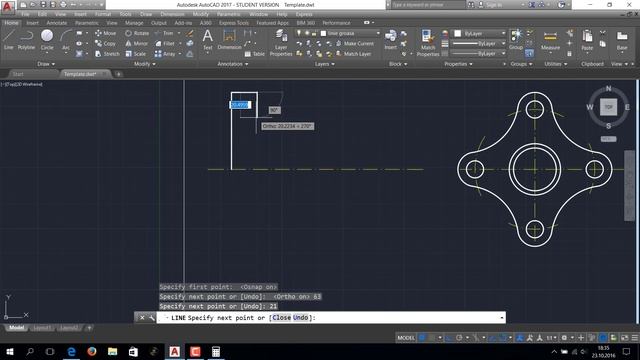Image resolution: width=640 pixels, height=360 pixels.
Task: Click the TOP face of ViewCube
Action: 608,107
